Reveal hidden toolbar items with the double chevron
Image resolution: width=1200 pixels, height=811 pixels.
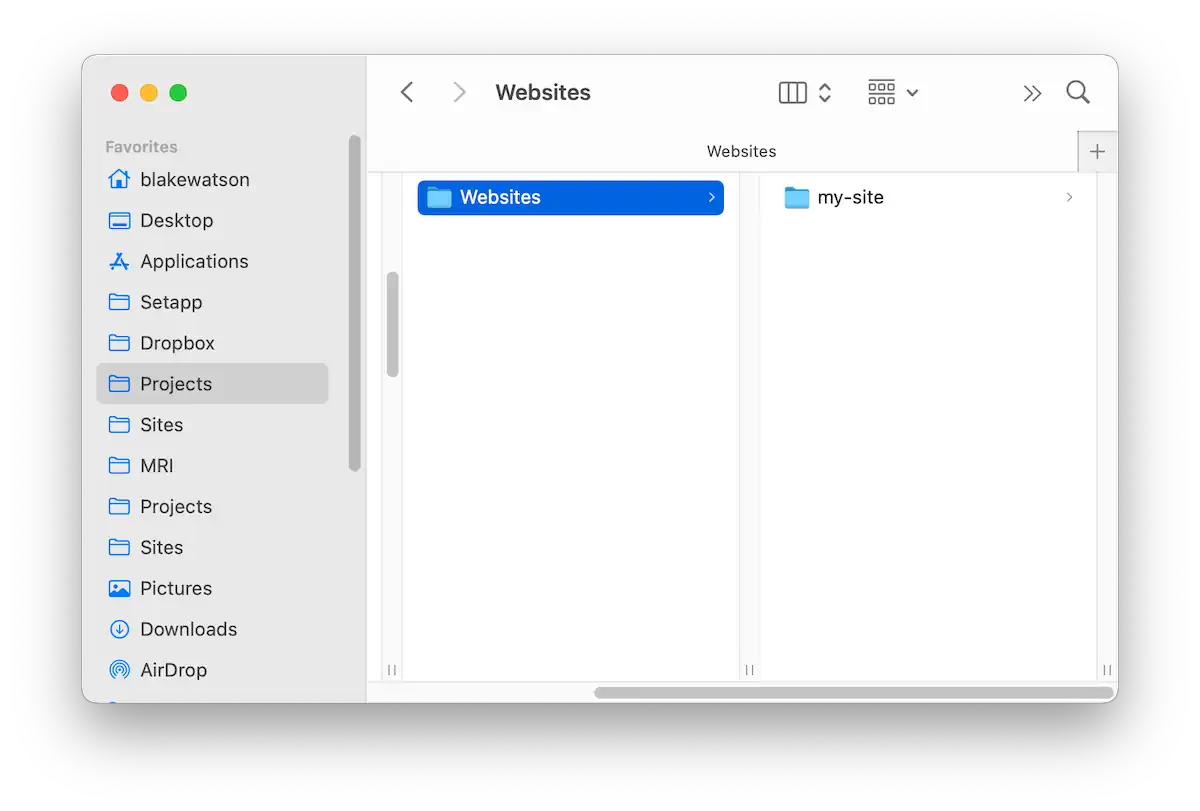(1032, 92)
